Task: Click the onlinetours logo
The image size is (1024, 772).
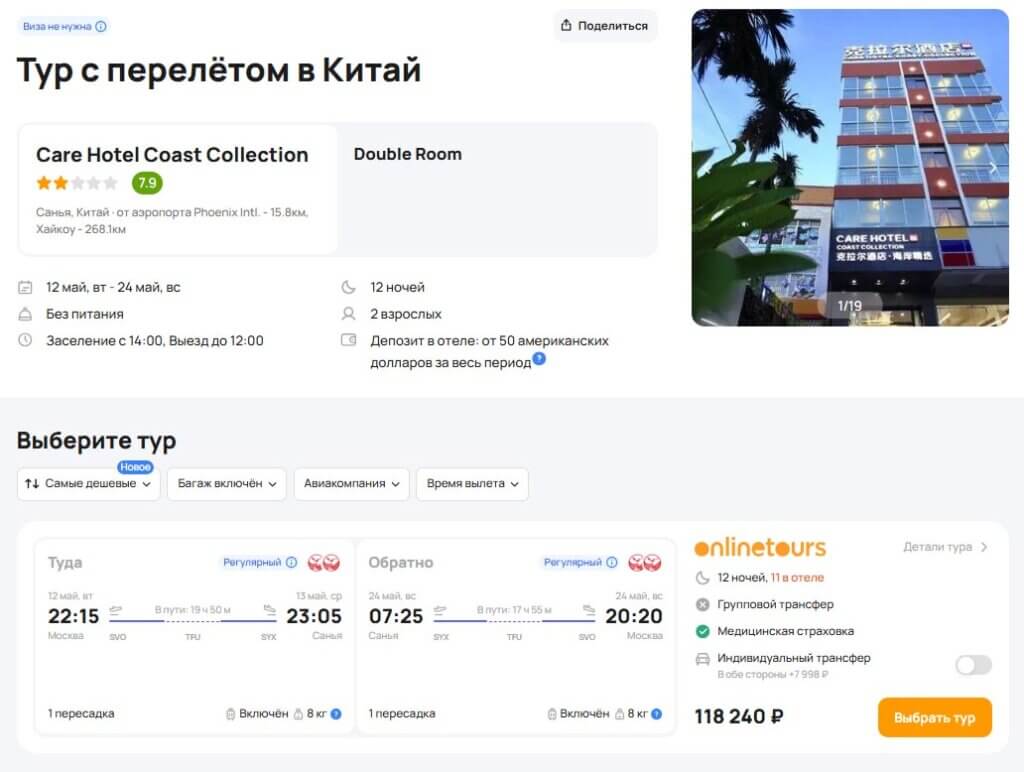Action: (760, 547)
